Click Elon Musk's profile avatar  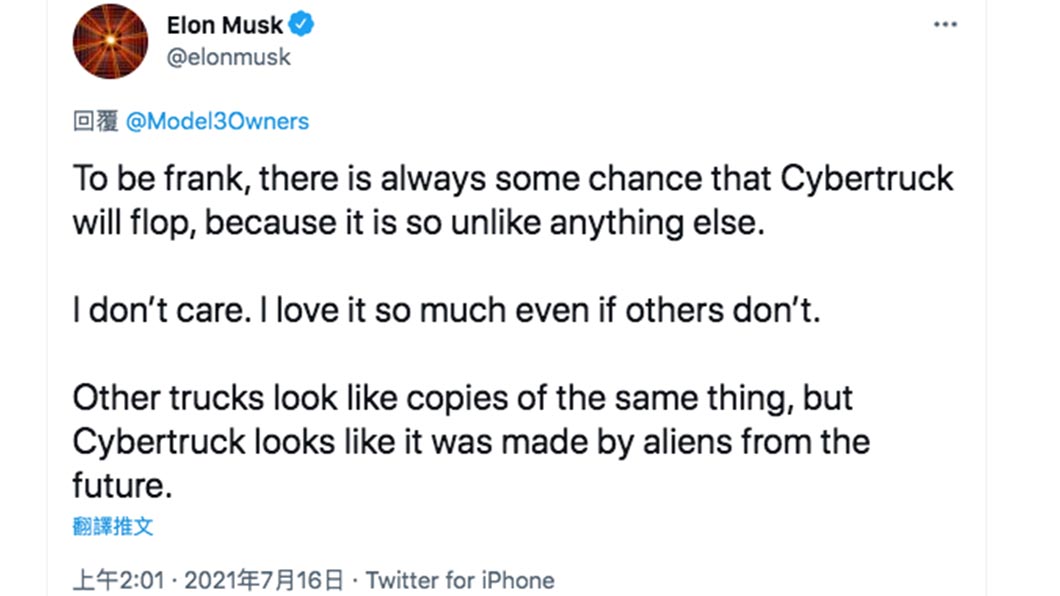(x=110, y=41)
